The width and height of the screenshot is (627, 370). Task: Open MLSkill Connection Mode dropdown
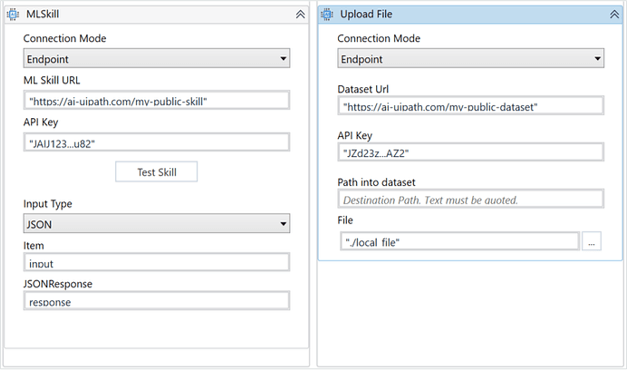156,58
